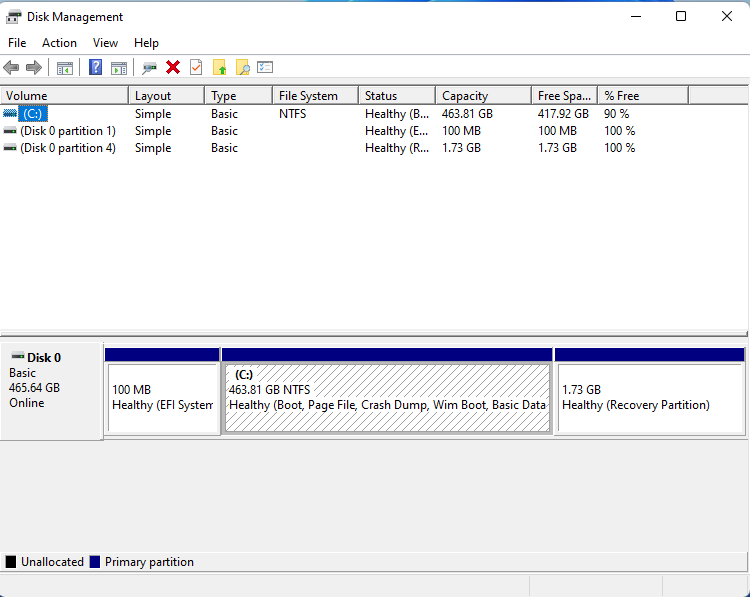750x597 pixels.
Task: Click the 463.81 GB capacity cell
Action: point(467,113)
